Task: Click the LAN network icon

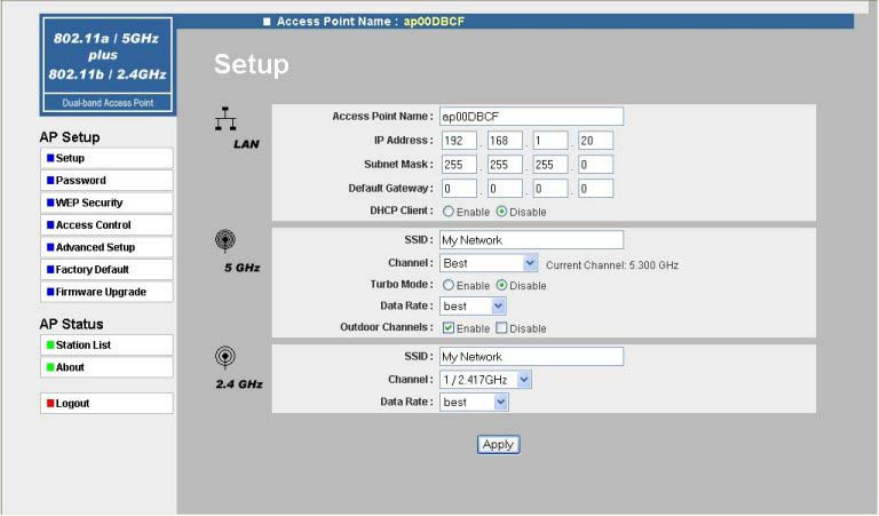Action: (x=225, y=118)
